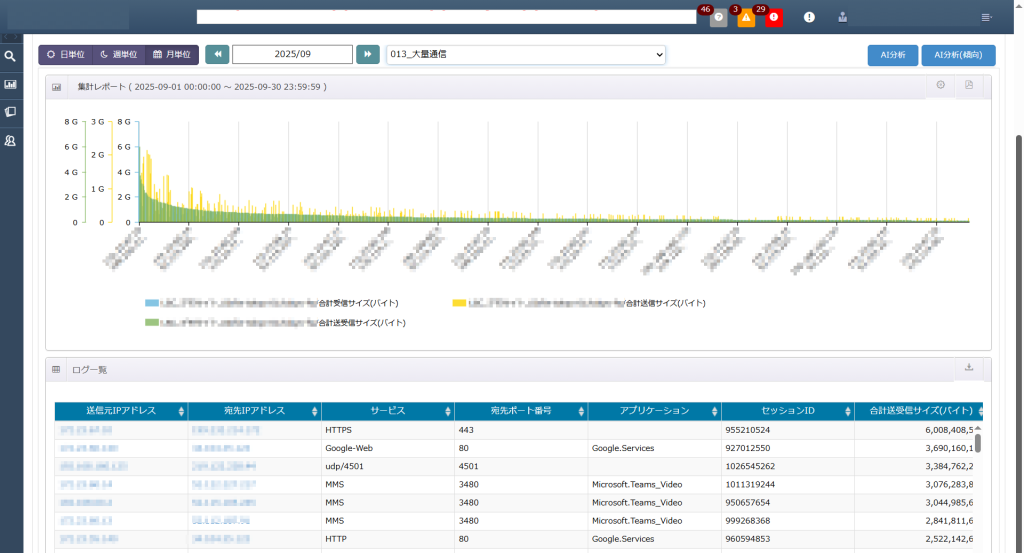This screenshot has height=553, width=1024.
Task: Sort by セッションID column header
Action: (787, 411)
